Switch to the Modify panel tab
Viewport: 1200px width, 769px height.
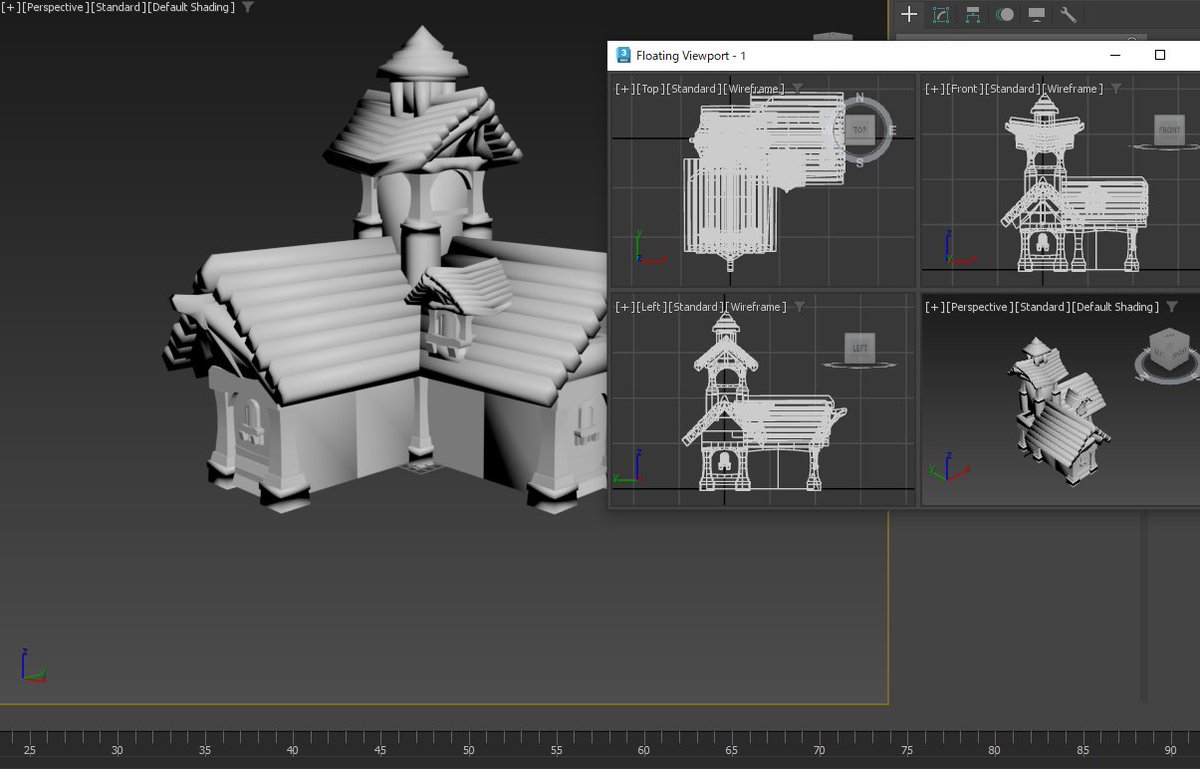(941, 14)
